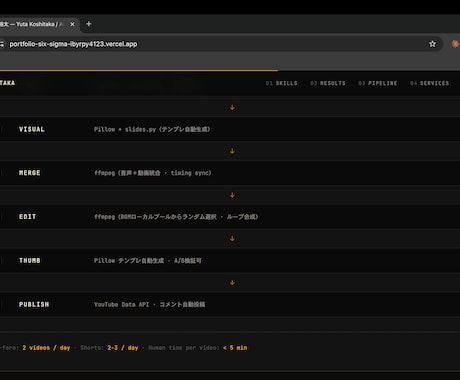Click the arrow between THUMB and PUBLISH
460x380 pixels.
(232, 283)
